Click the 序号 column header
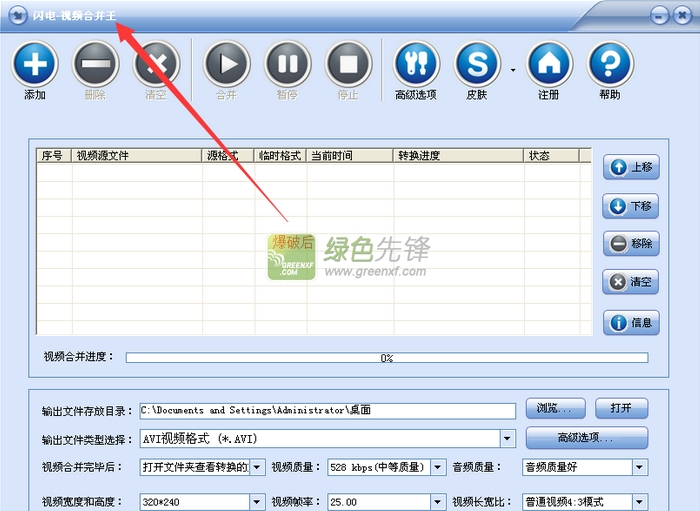The width and height of the screenshot is (700, 511). click(54, 155)
